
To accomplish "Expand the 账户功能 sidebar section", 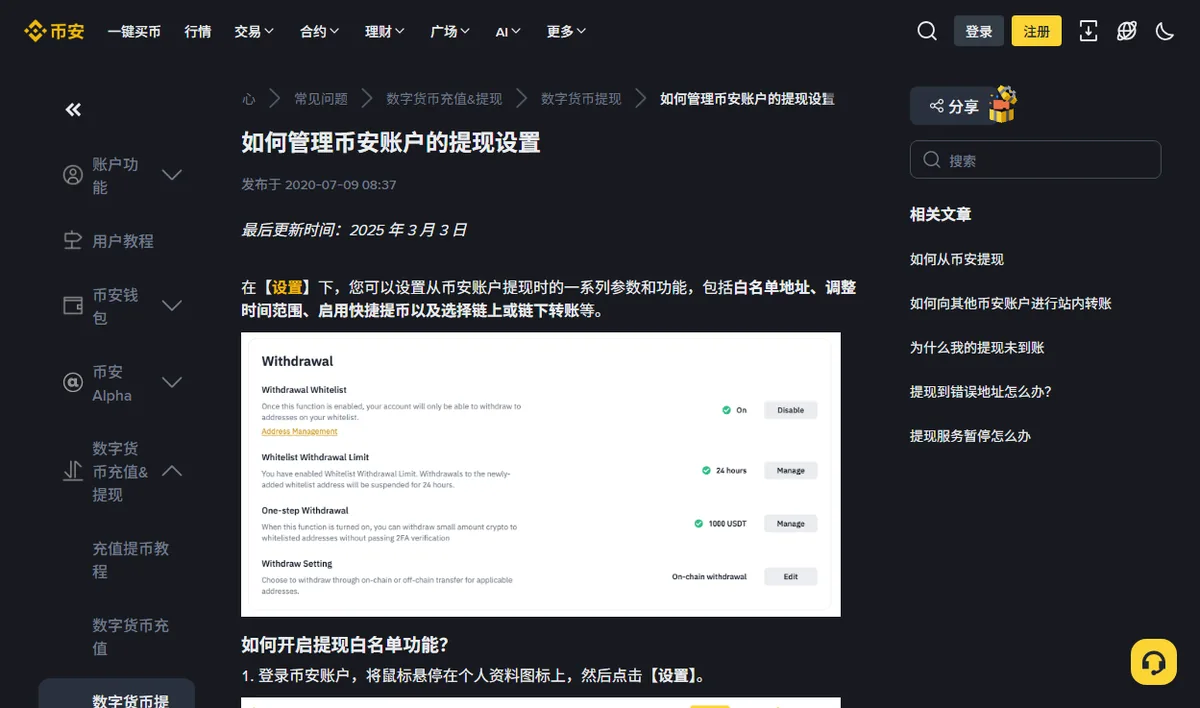I will [172, 175].
